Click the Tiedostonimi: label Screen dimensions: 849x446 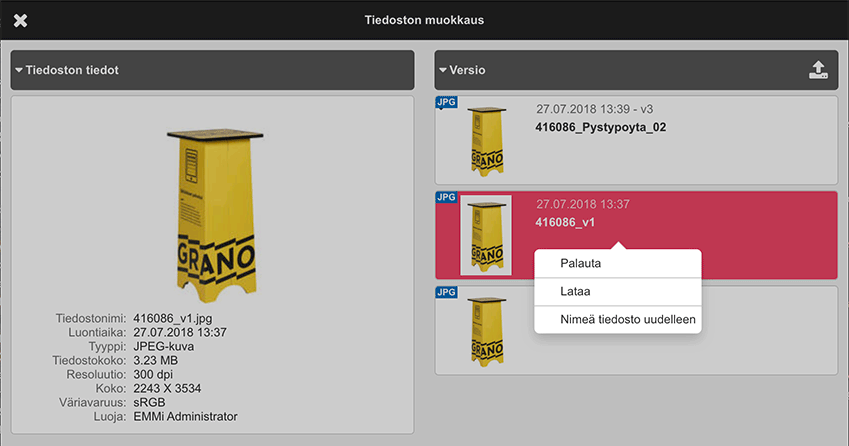pos(90,318)
